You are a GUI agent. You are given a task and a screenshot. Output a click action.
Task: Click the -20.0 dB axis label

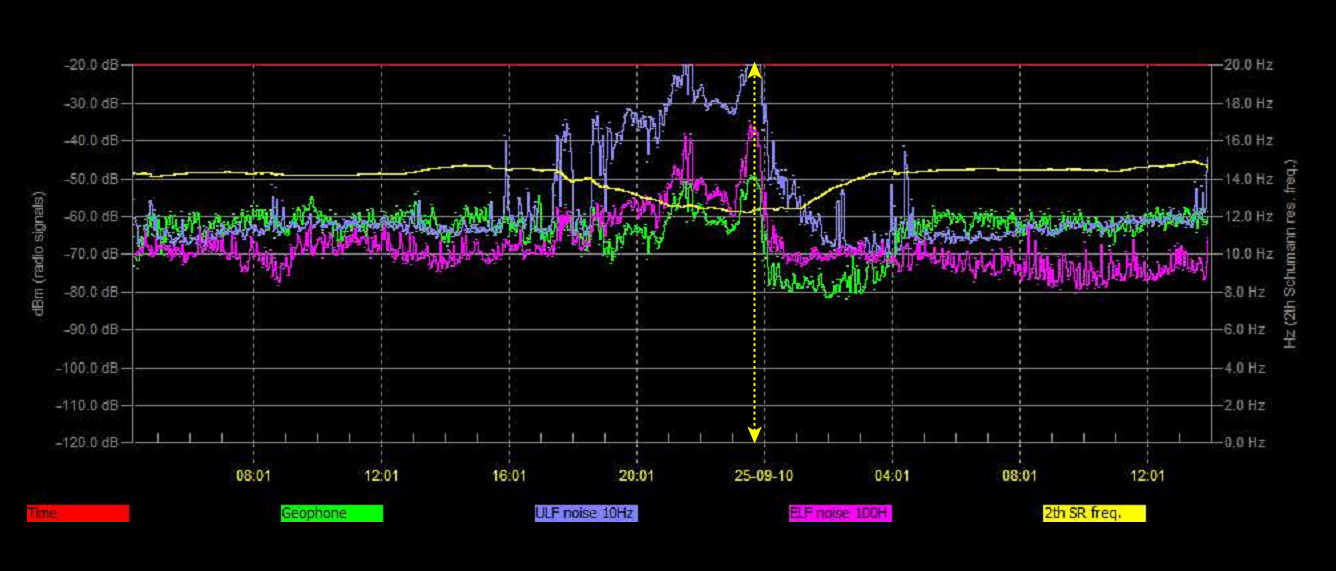tap(97, 65)
